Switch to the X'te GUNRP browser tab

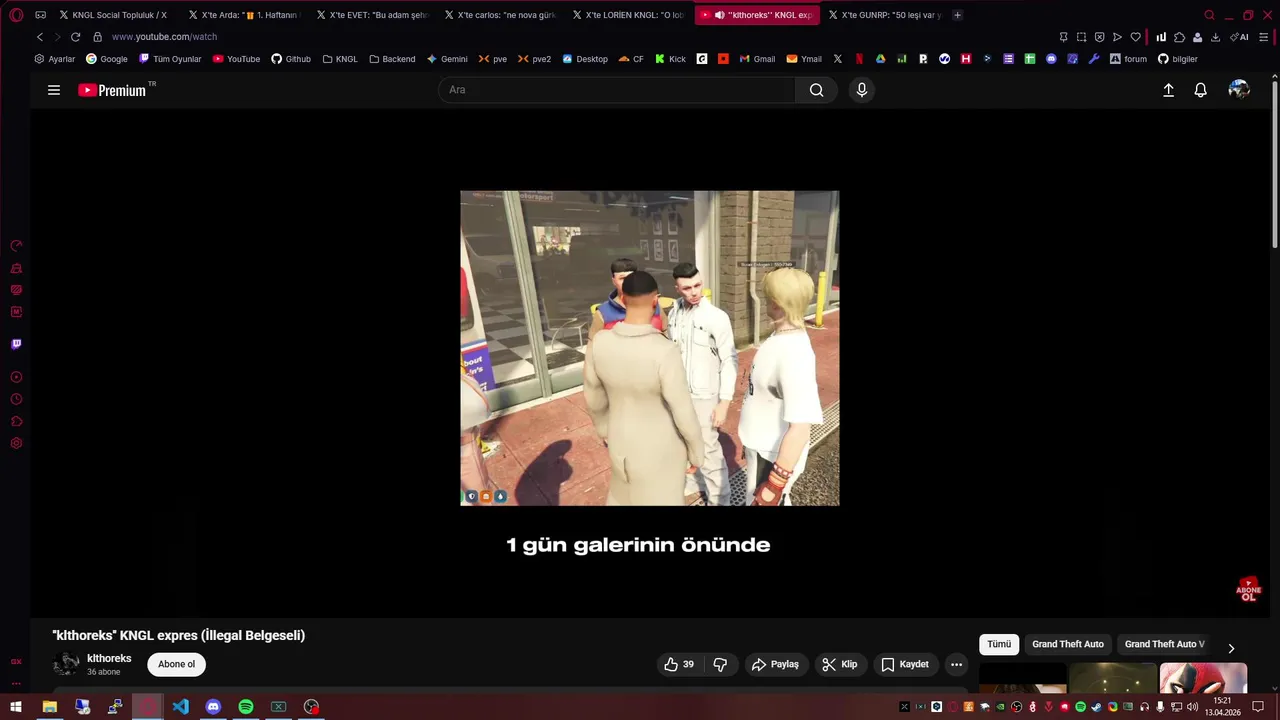885,15
